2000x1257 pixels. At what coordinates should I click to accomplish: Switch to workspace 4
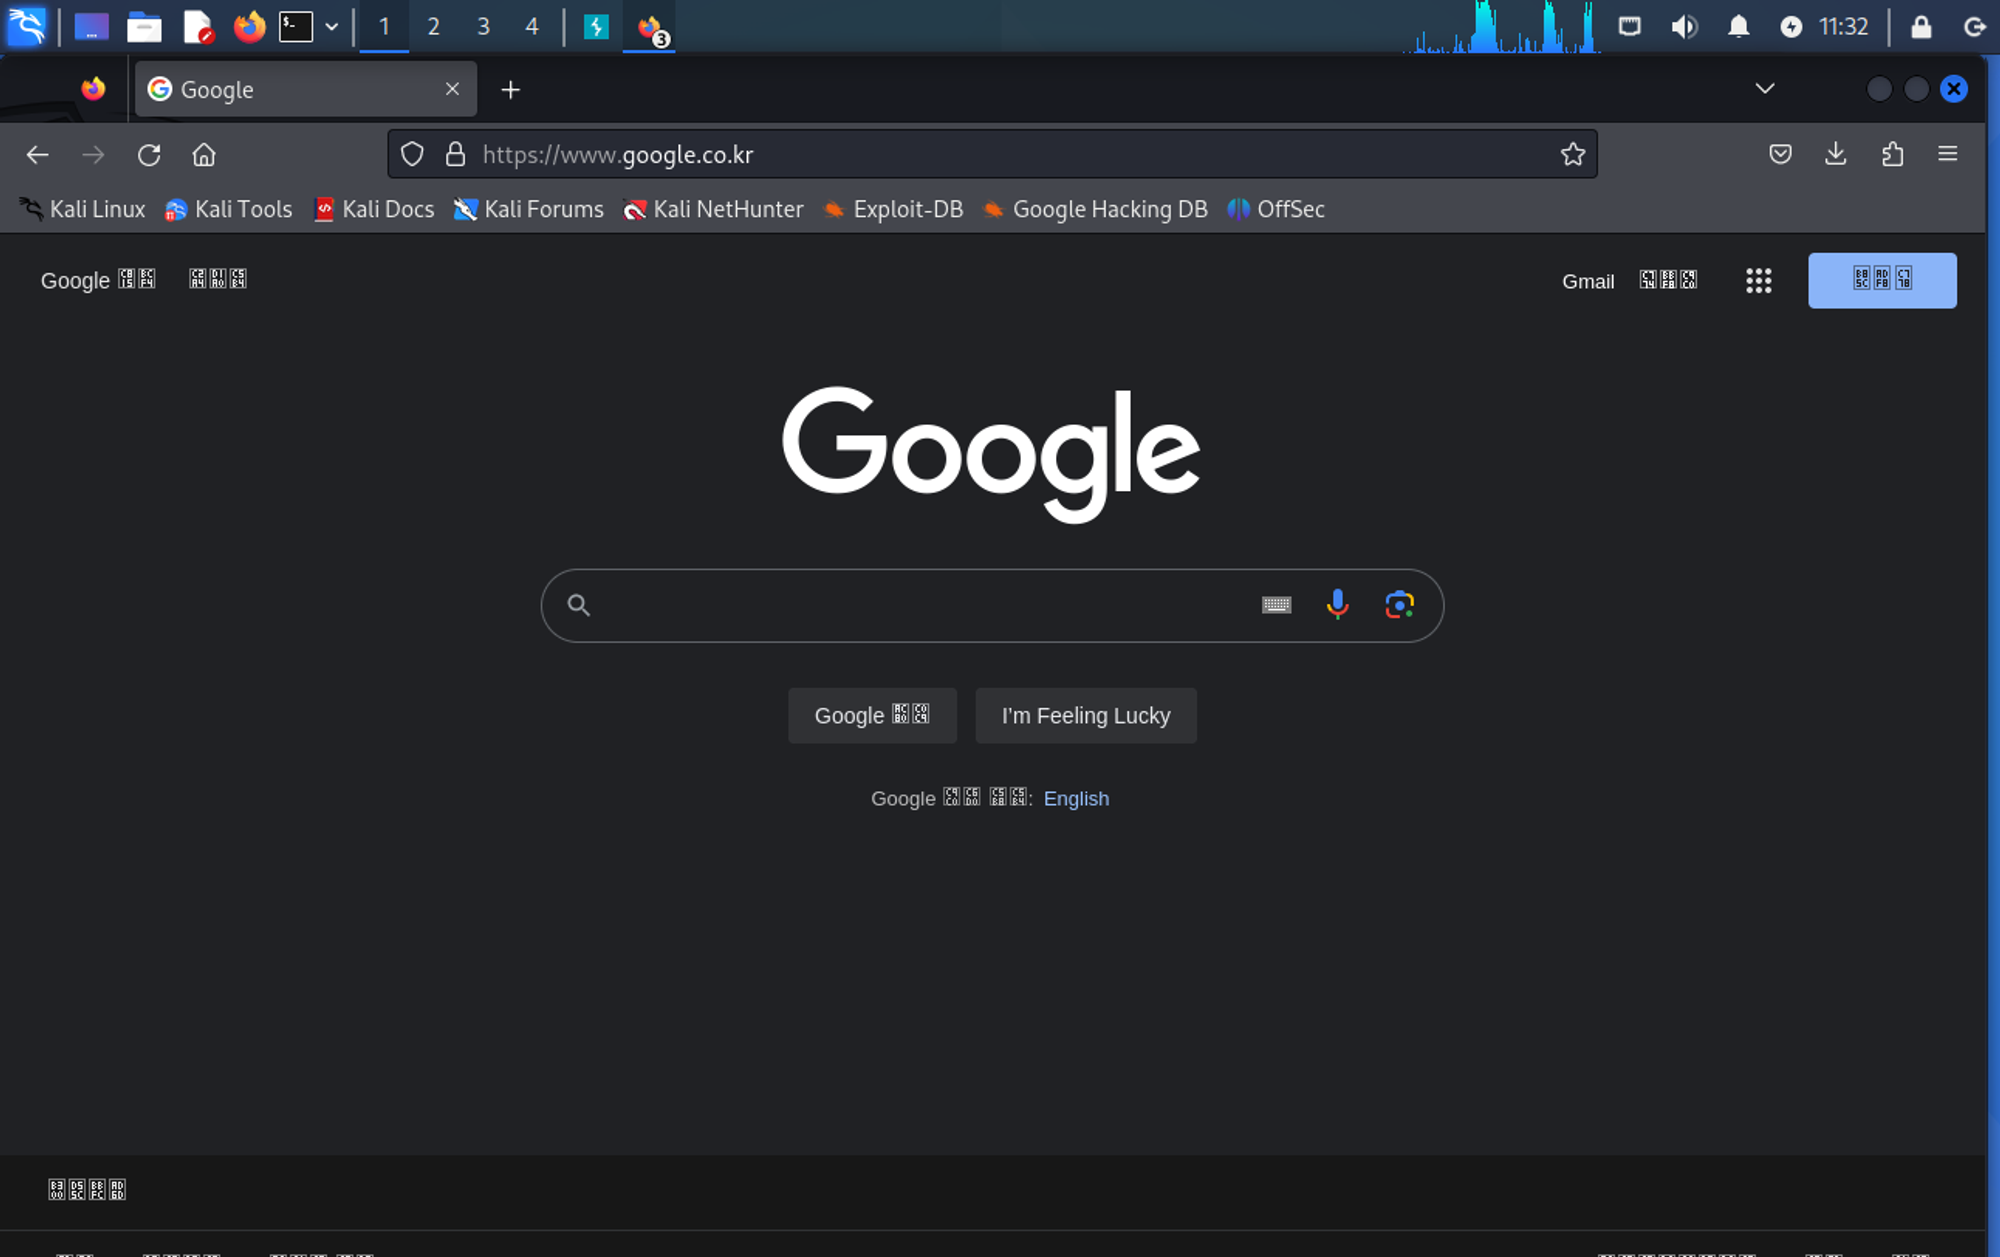[x=532, y=27]
